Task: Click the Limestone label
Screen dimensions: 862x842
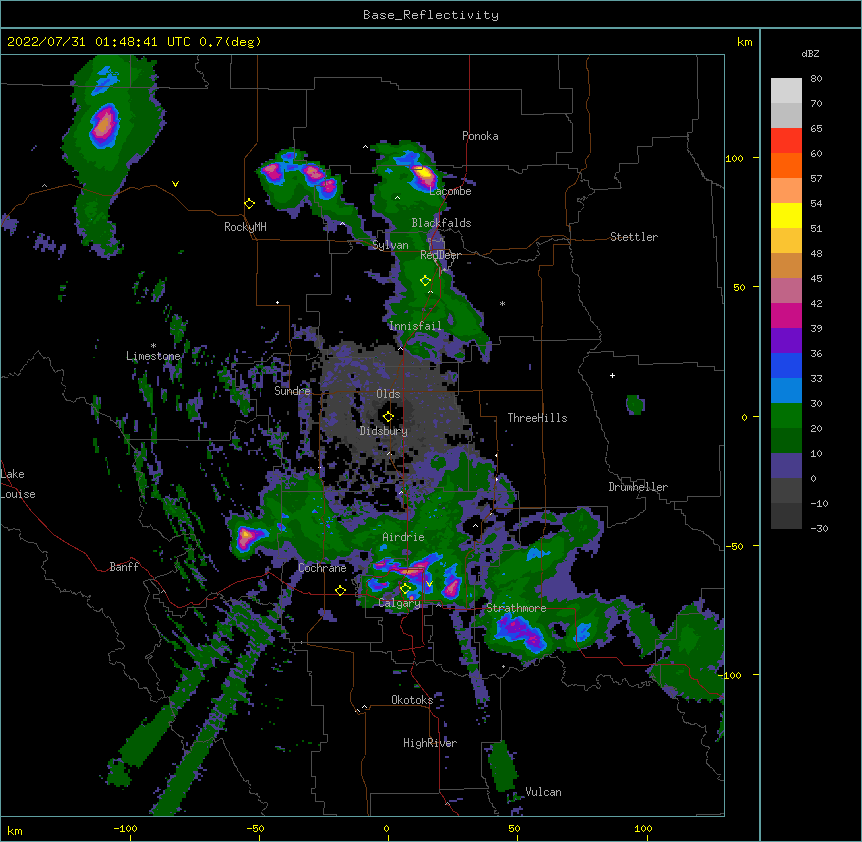Action: 153,356
